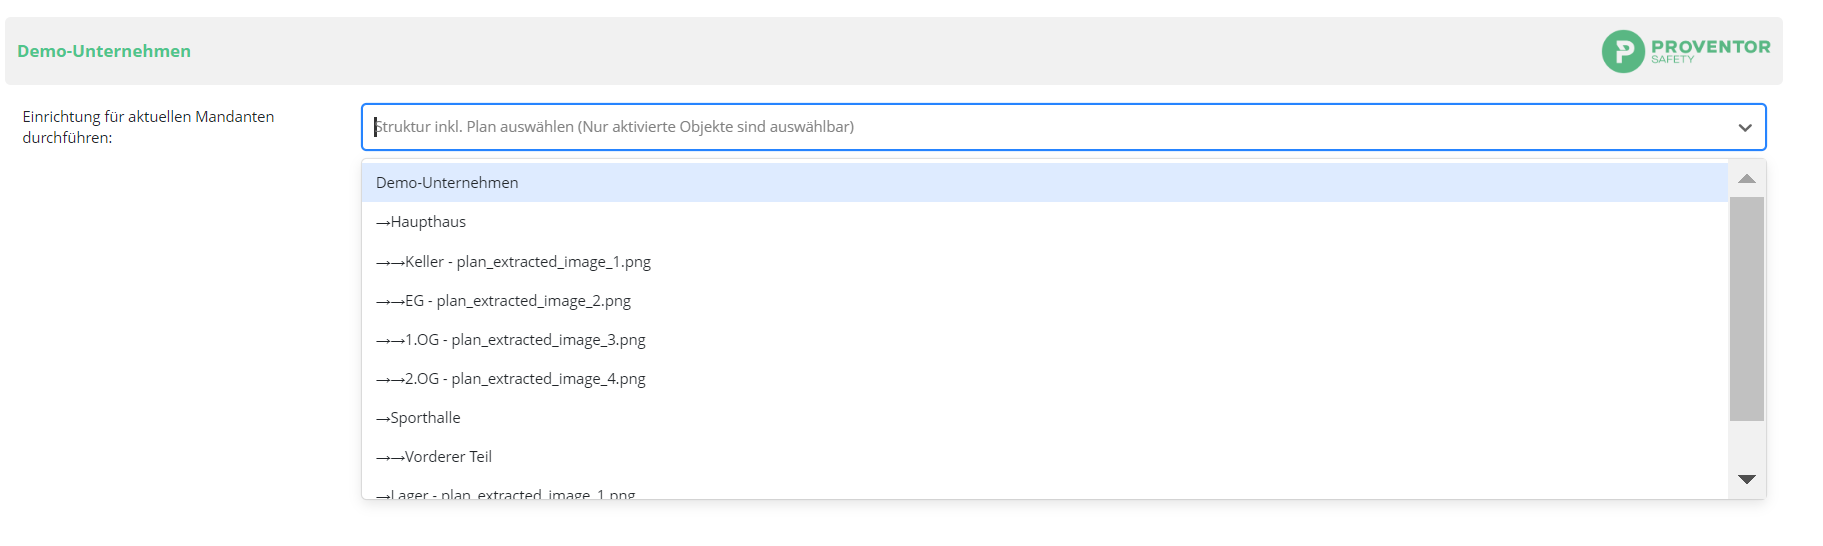Click the scrollbar track below the thumb
The image size is (1823, 546).
coord(1747,442)
